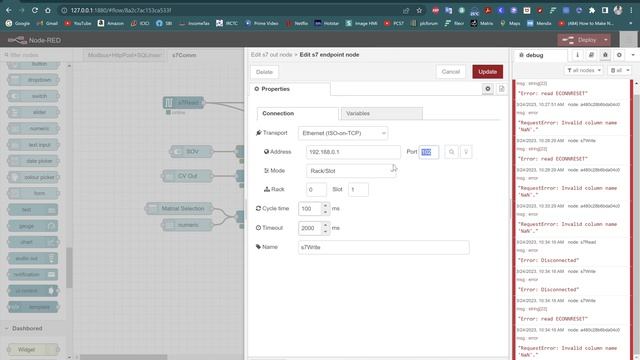Click the Update button
This screenshot has width=640, height=360.
coord(487,71)
